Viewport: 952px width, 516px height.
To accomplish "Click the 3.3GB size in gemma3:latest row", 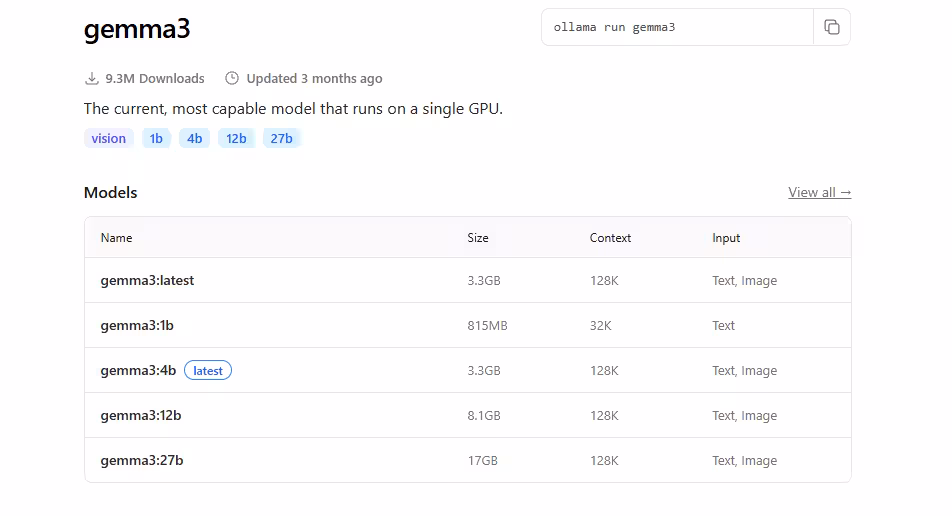I will [484, 280].
